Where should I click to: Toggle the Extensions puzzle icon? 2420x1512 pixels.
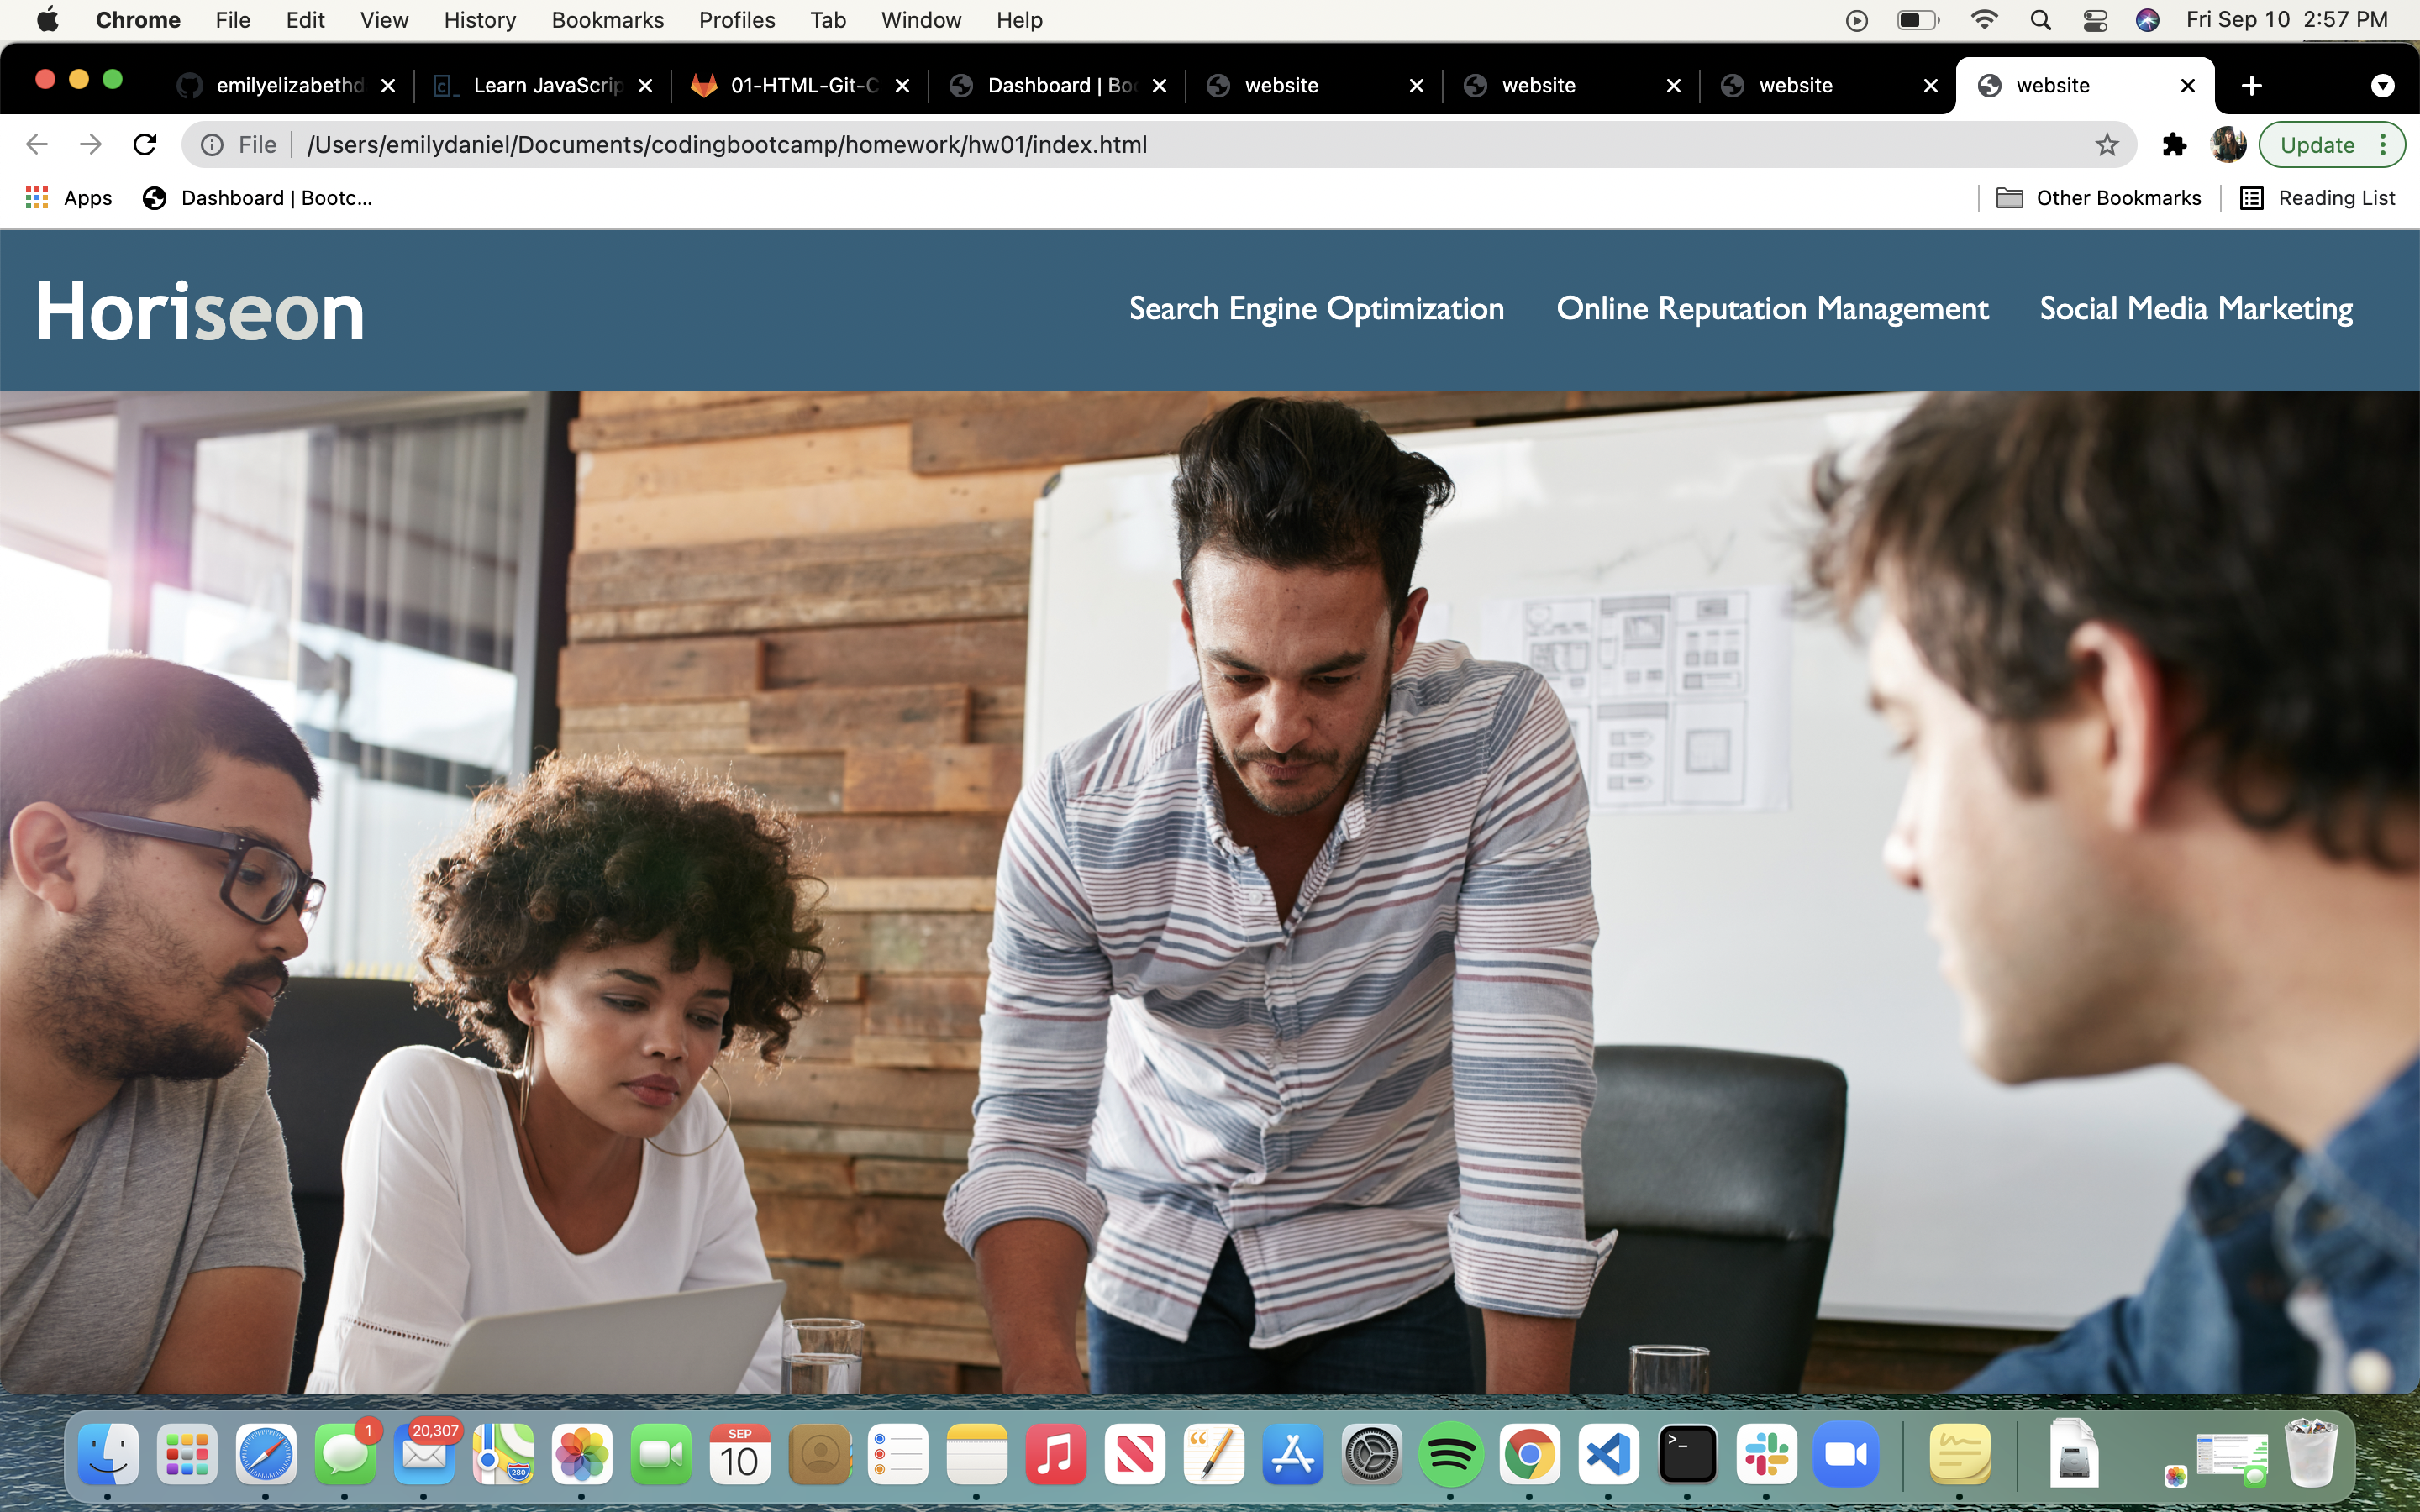tap(2175, 144)
